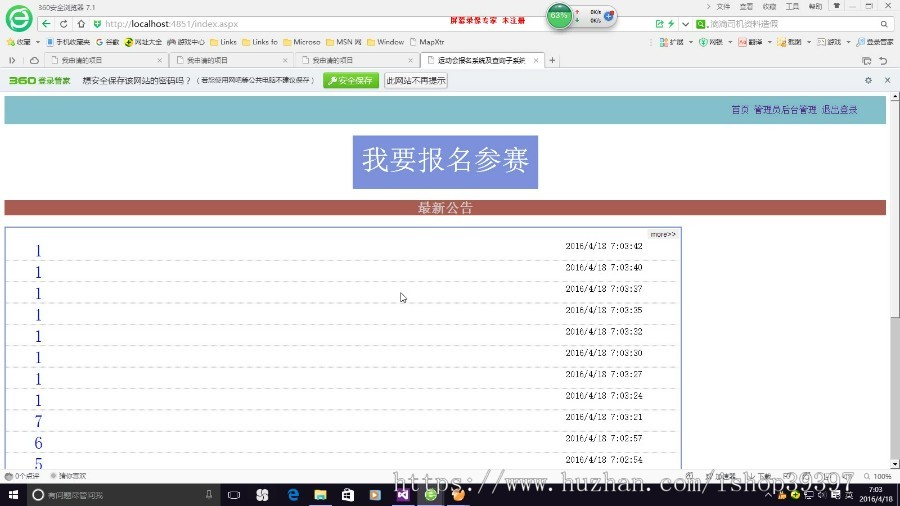Open admin backend management link
The width and height of the screenshot is (900, 506).
785,110
